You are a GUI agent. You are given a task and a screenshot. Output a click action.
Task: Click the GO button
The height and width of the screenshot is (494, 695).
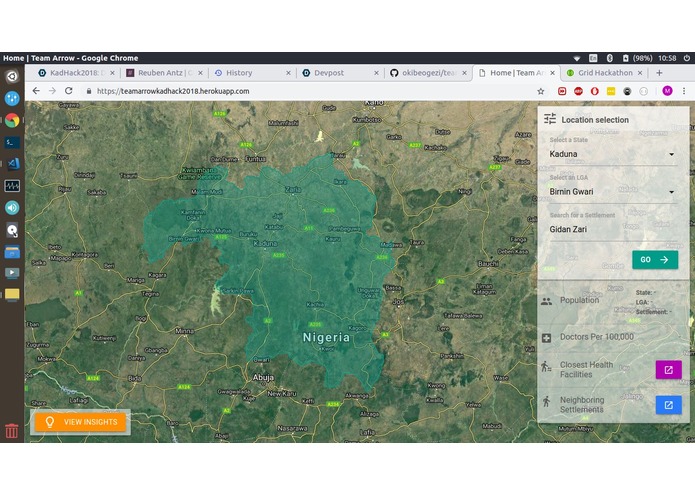coord(655,260)
